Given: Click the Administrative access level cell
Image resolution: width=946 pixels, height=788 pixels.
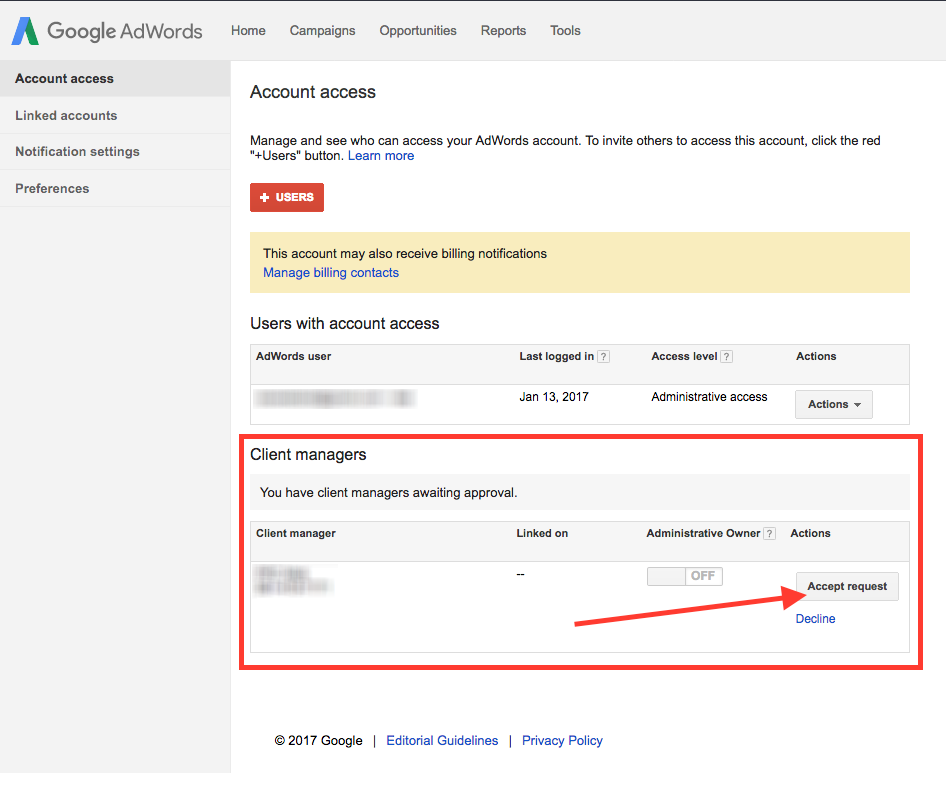Looking at the screenshot, I should pos(709,397).
